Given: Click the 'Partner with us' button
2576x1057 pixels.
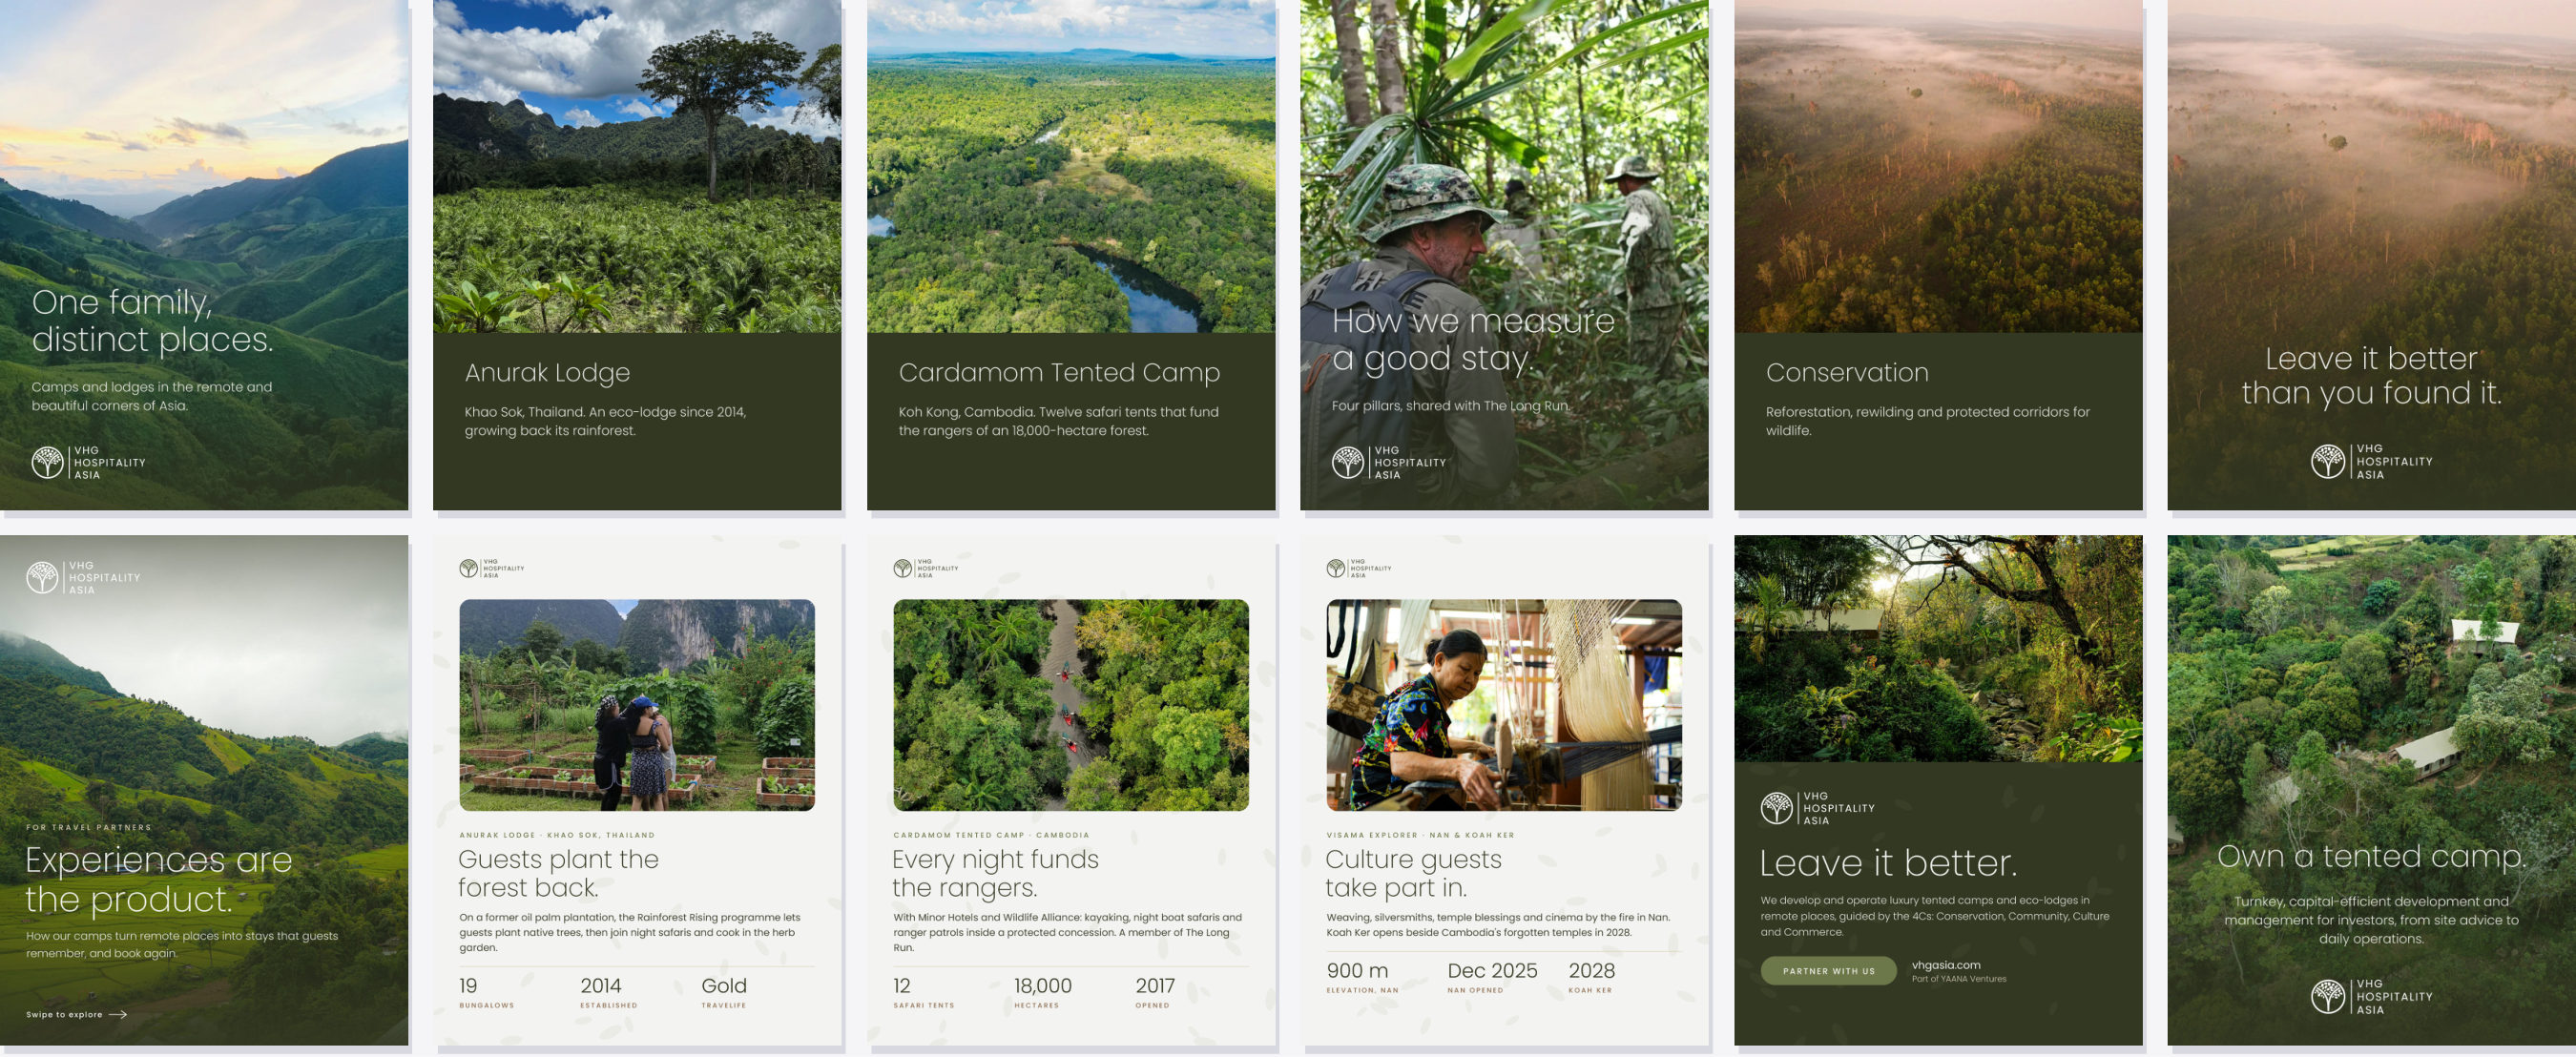Looking at the screenshot, I should tap(1828, 971).
